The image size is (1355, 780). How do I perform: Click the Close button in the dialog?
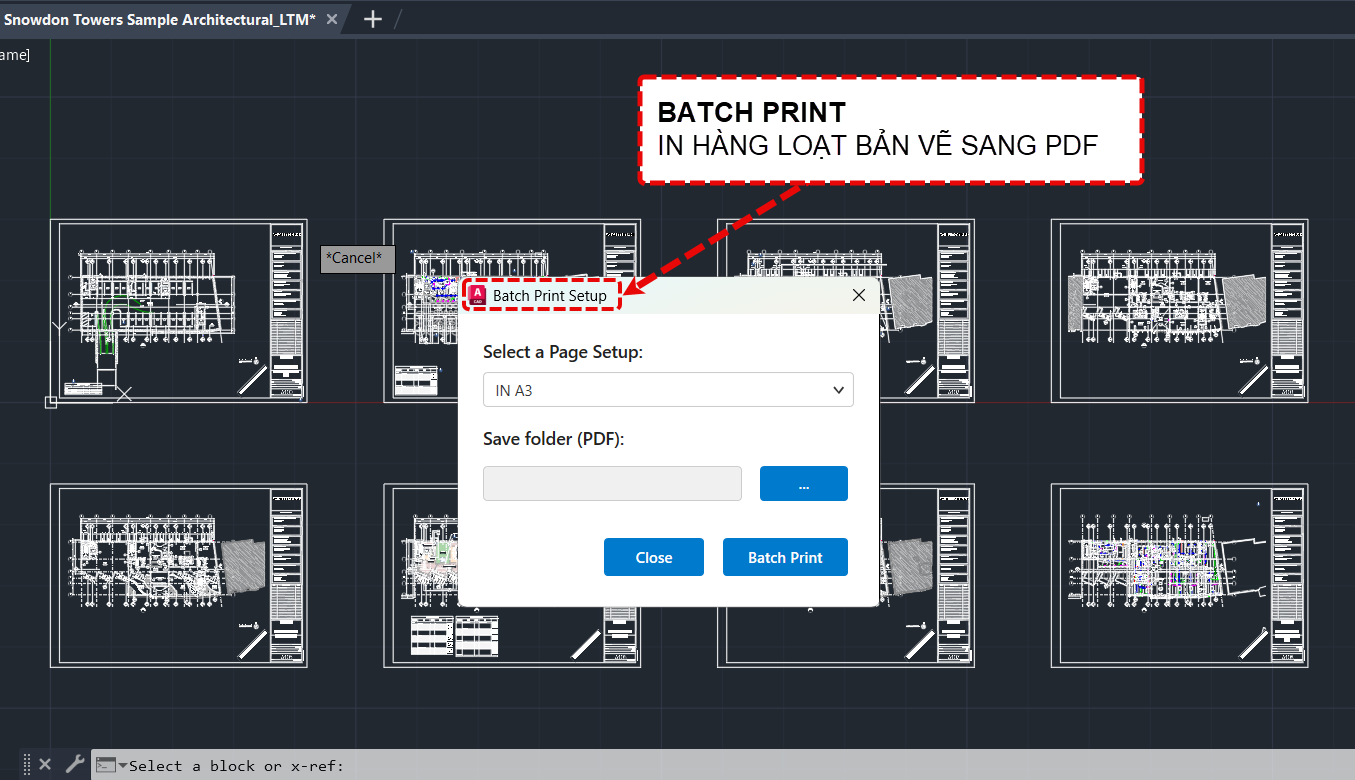[653, 557]
